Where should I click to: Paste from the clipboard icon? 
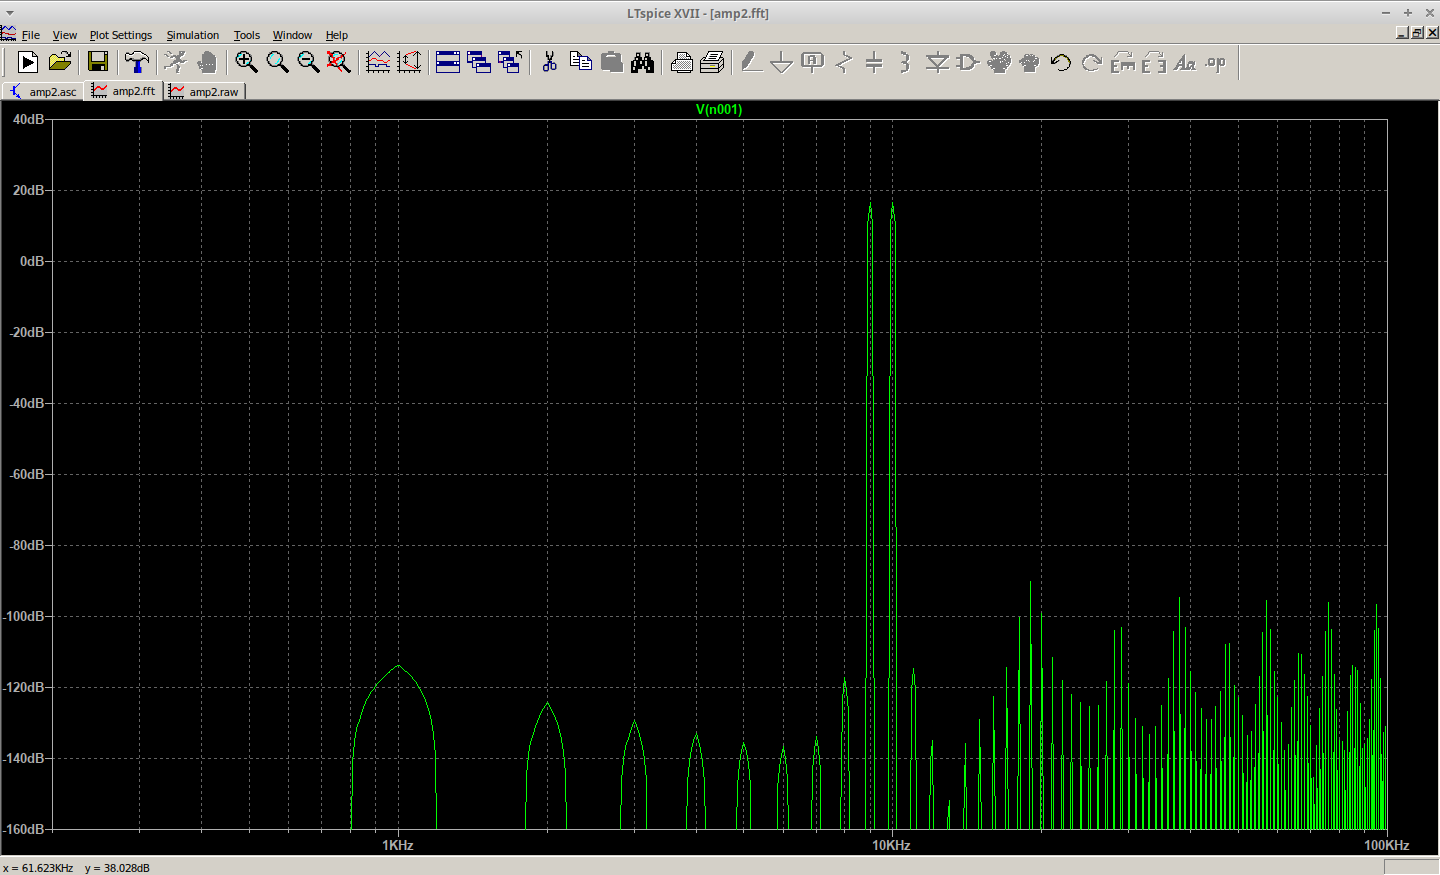pyautogui.click(x=611, y=62)
